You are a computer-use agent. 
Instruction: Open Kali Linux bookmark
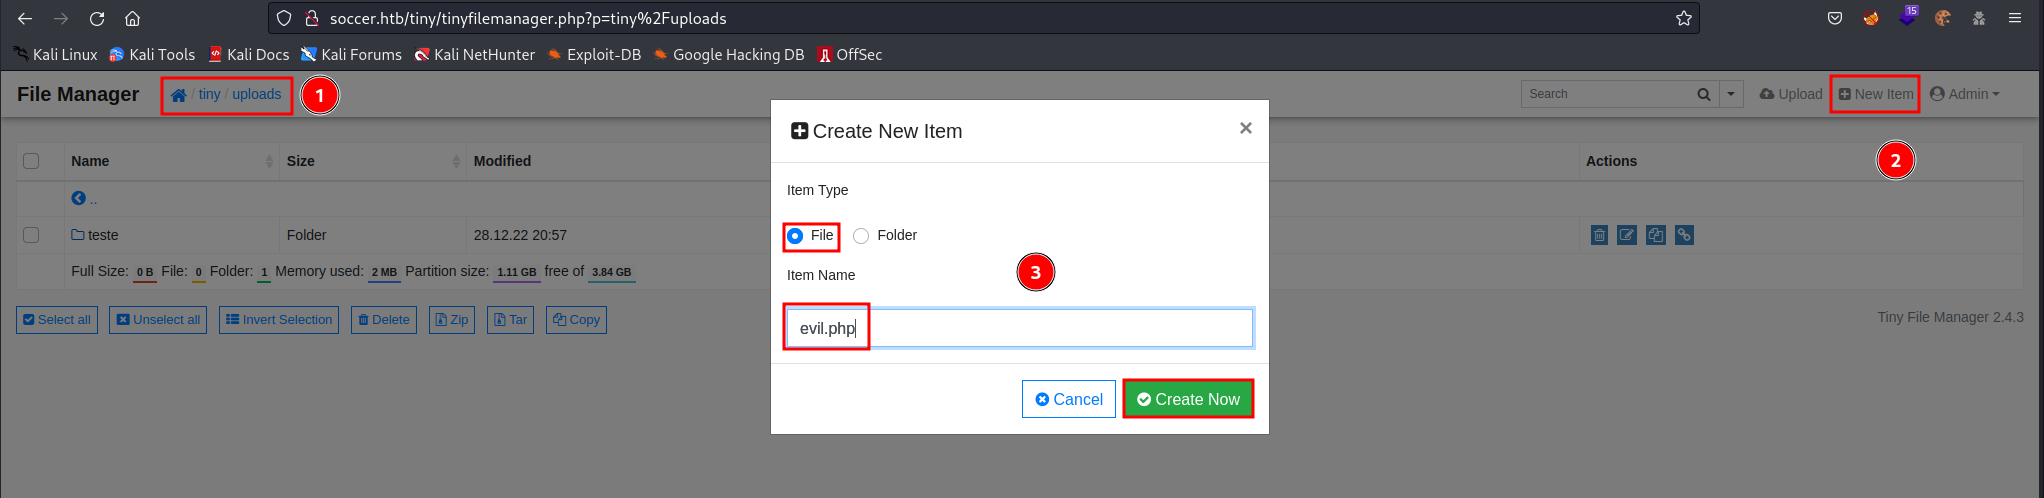pos(56,54)
